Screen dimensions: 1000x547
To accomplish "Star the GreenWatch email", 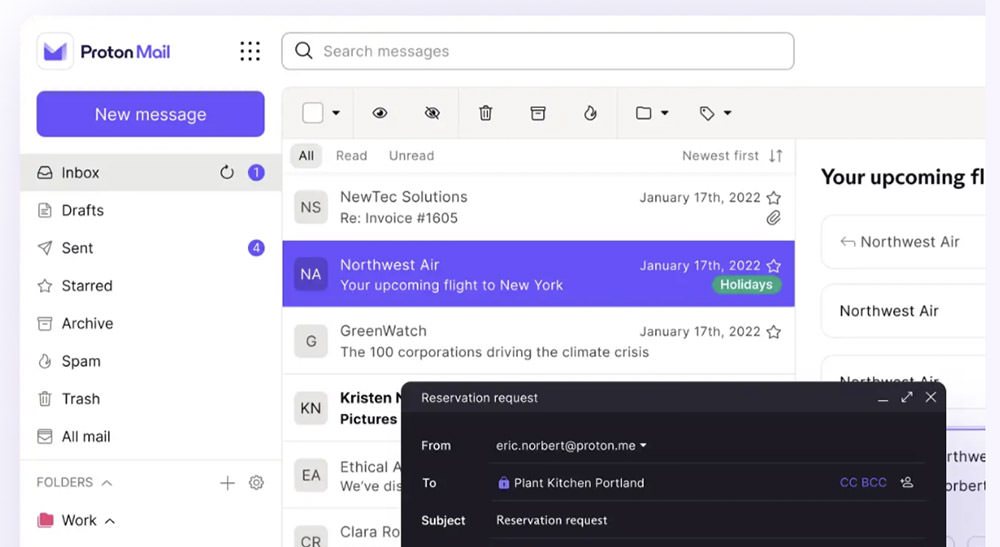I will tap(774, 332).
